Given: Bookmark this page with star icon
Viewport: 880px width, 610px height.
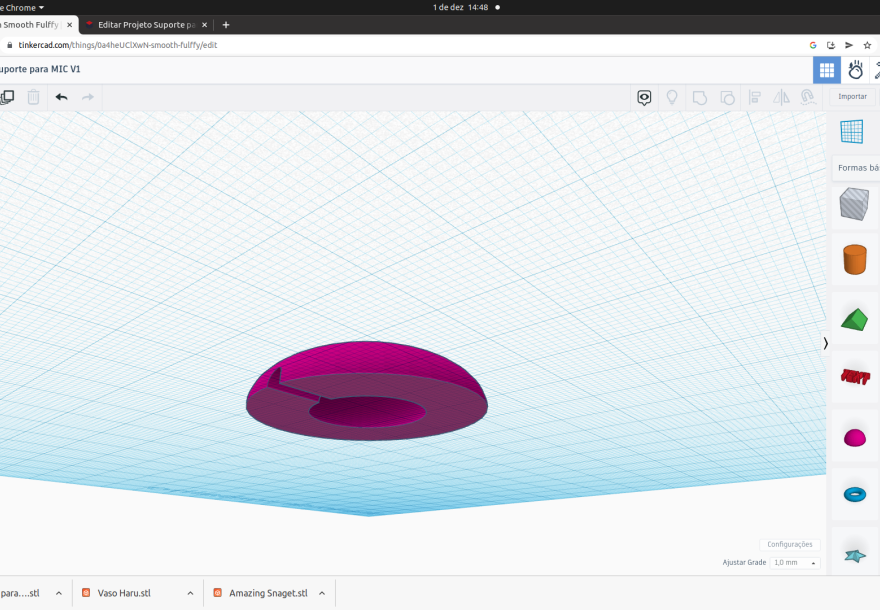Looking at the screenshot, I should click(867, 45).
